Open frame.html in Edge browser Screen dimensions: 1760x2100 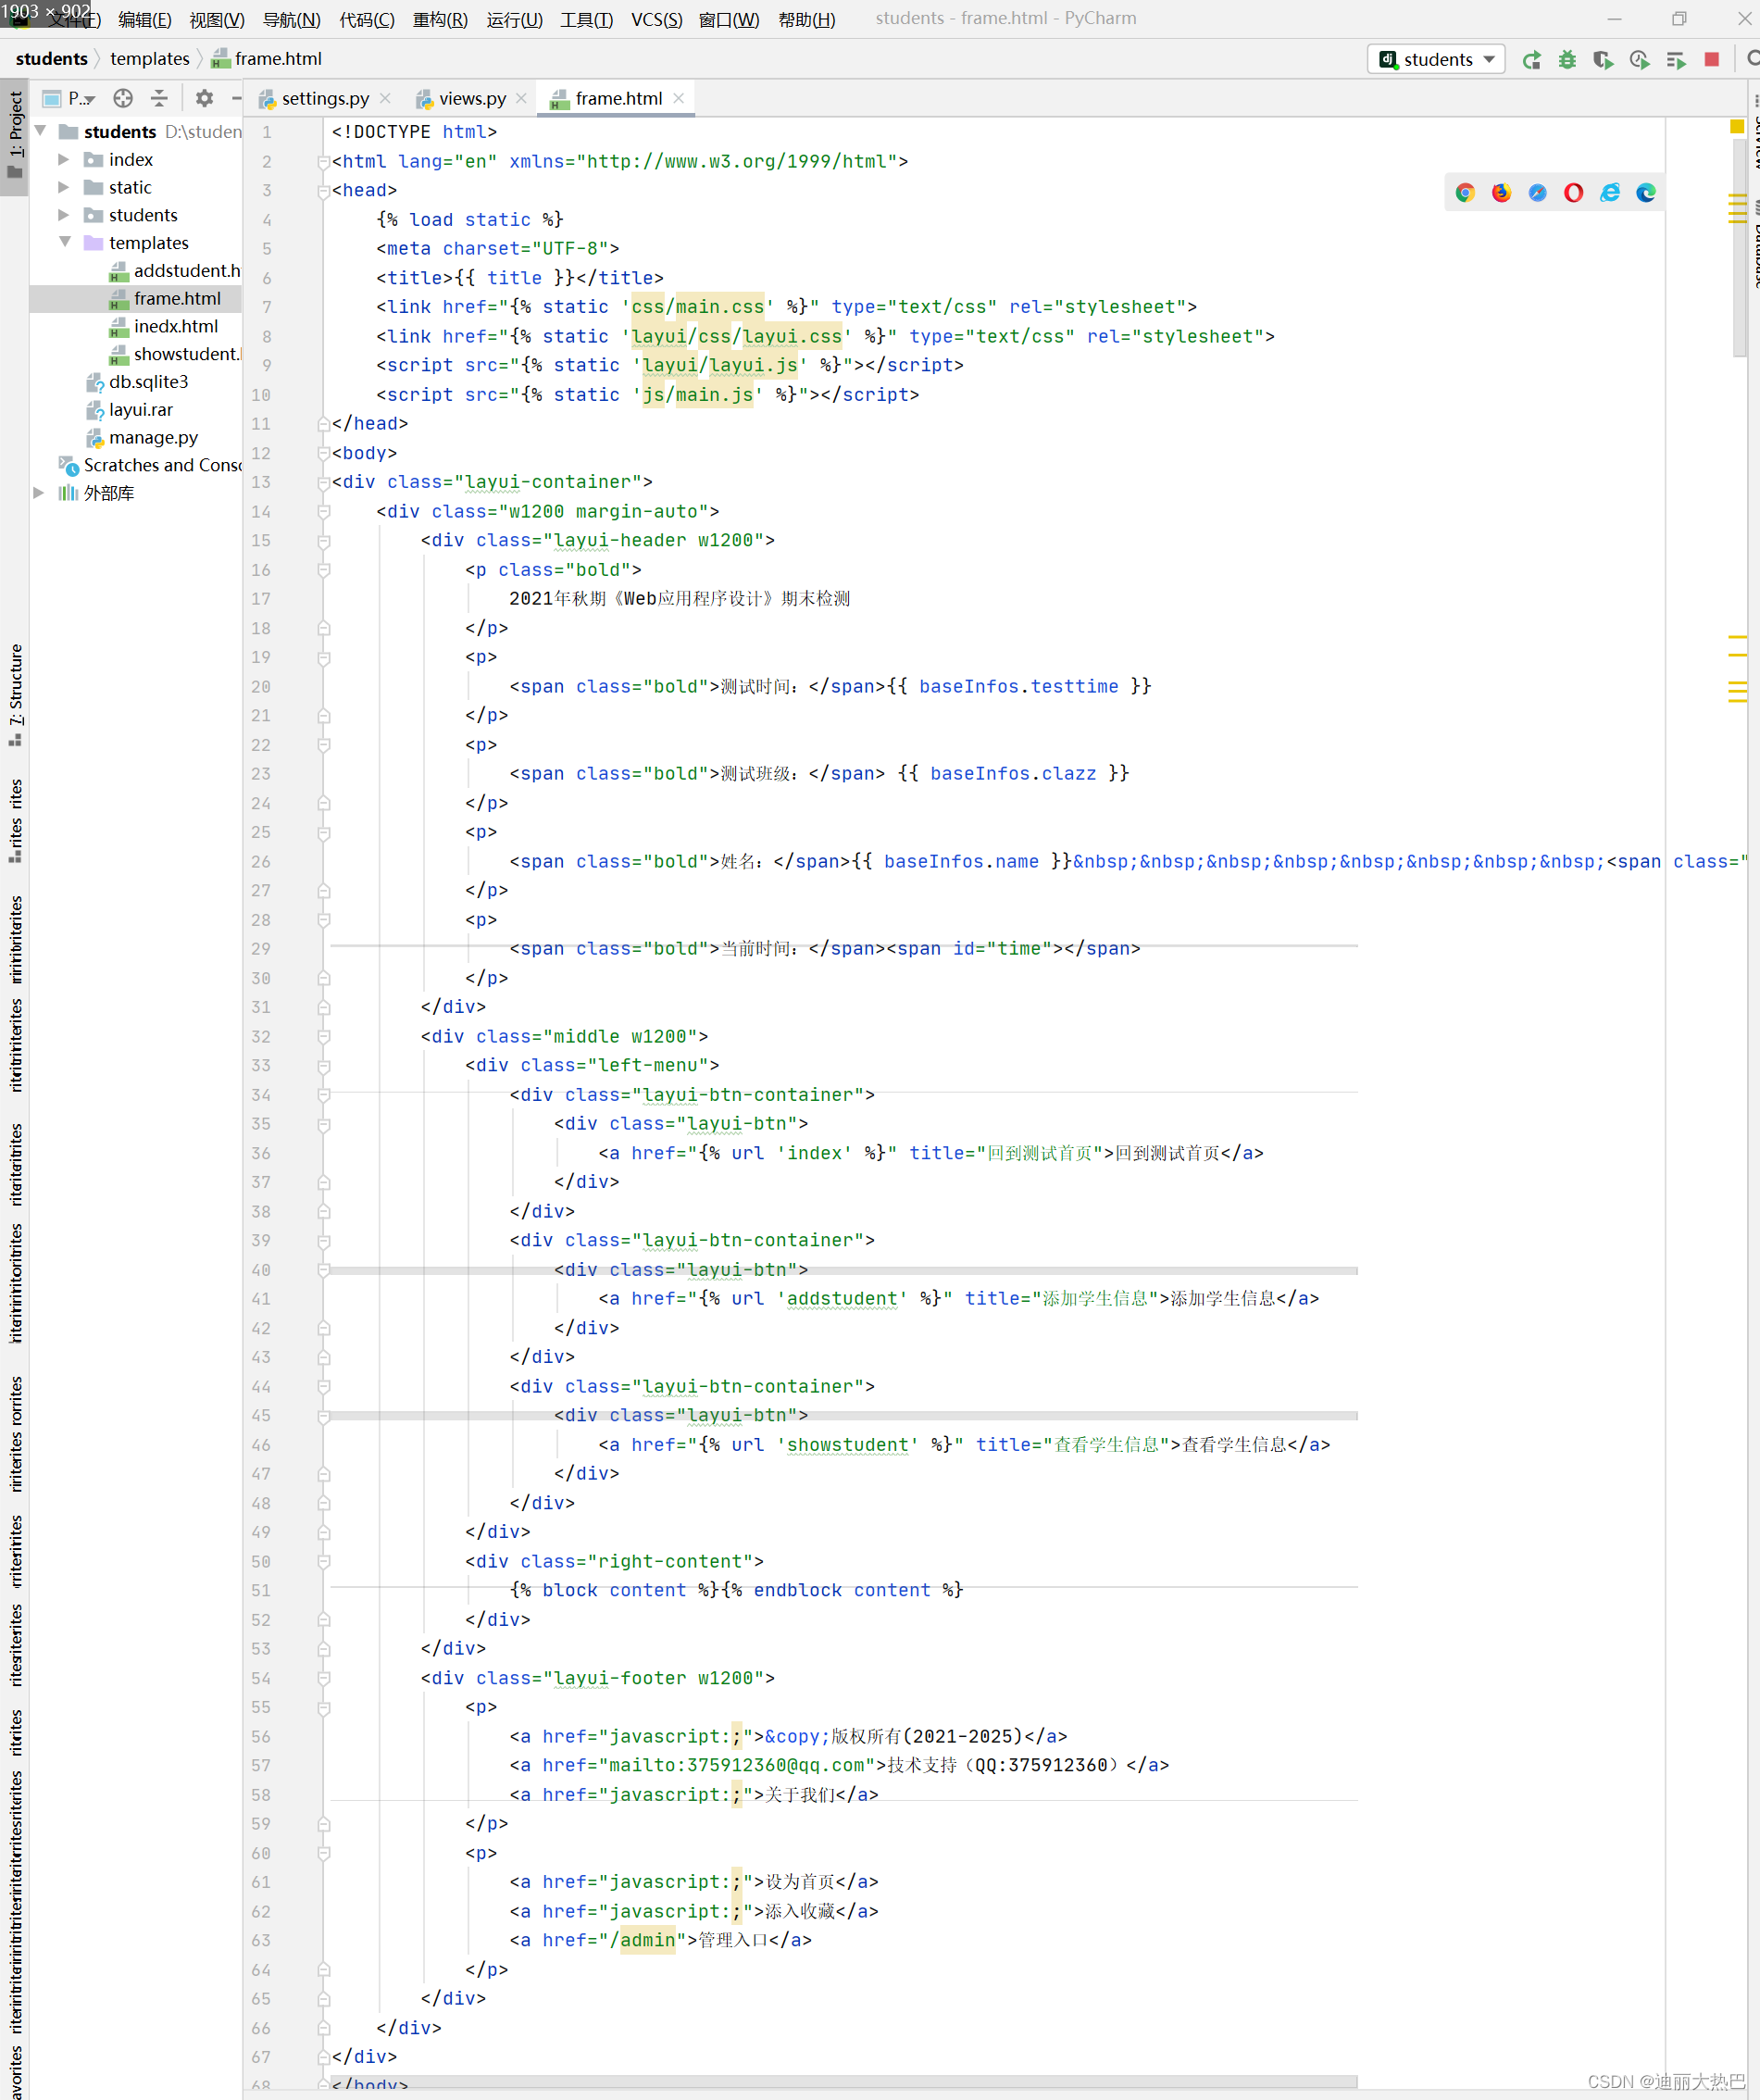click(x=1646, y=193)
